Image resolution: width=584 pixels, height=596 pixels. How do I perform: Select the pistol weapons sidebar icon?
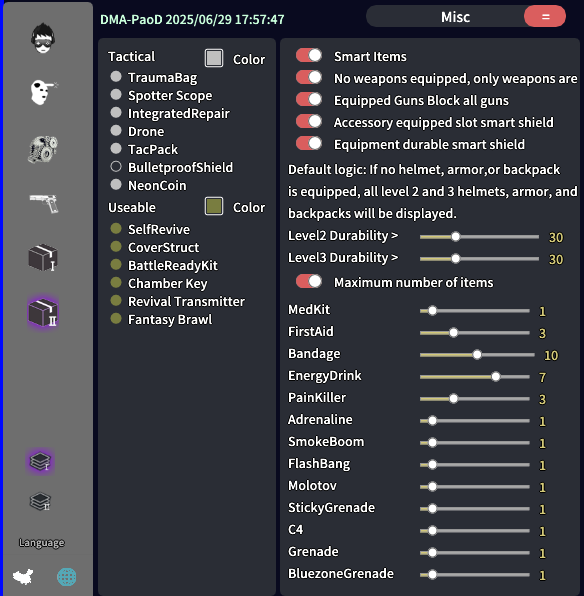[44, 203]
